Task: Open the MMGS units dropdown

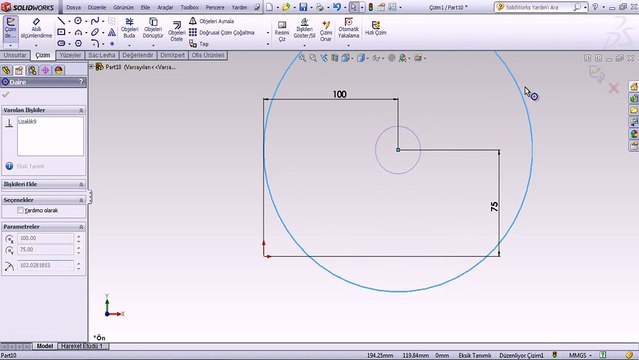Action: coord(580,356)
